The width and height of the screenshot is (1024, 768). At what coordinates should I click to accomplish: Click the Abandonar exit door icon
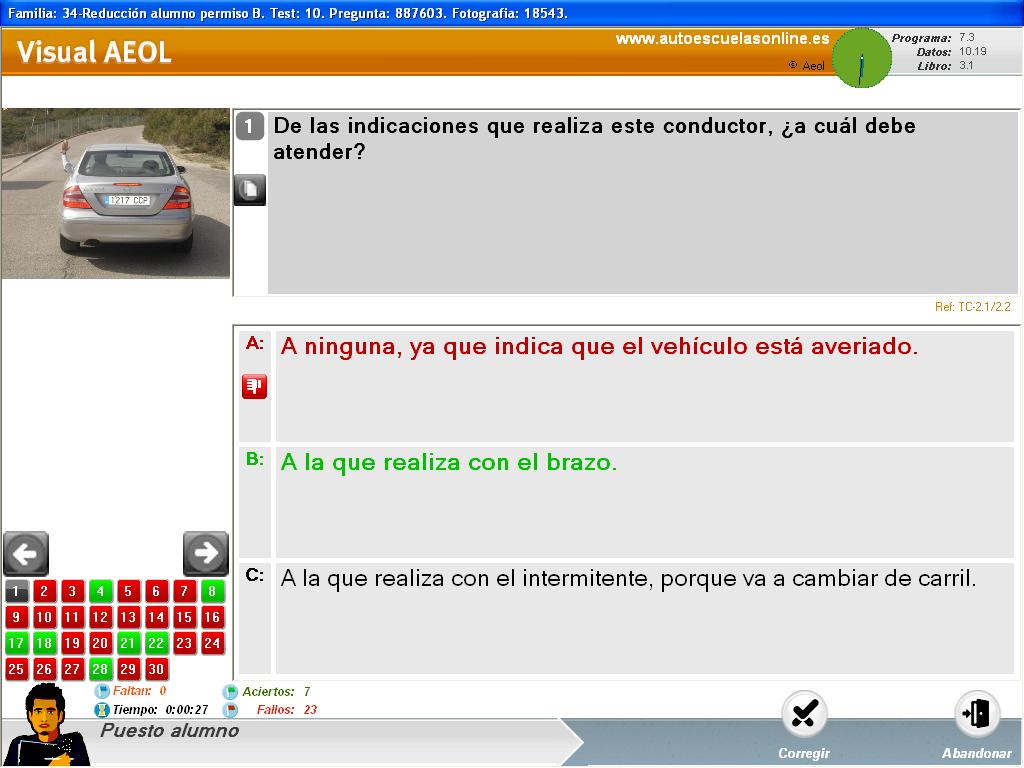click(976, 714)
